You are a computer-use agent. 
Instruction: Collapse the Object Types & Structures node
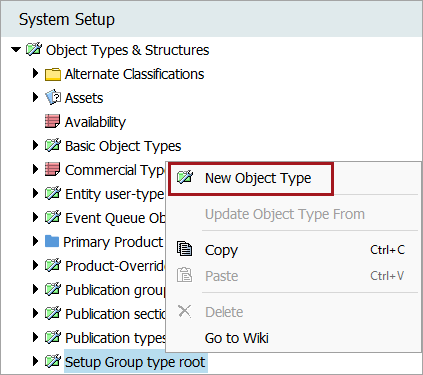[16, 50]
